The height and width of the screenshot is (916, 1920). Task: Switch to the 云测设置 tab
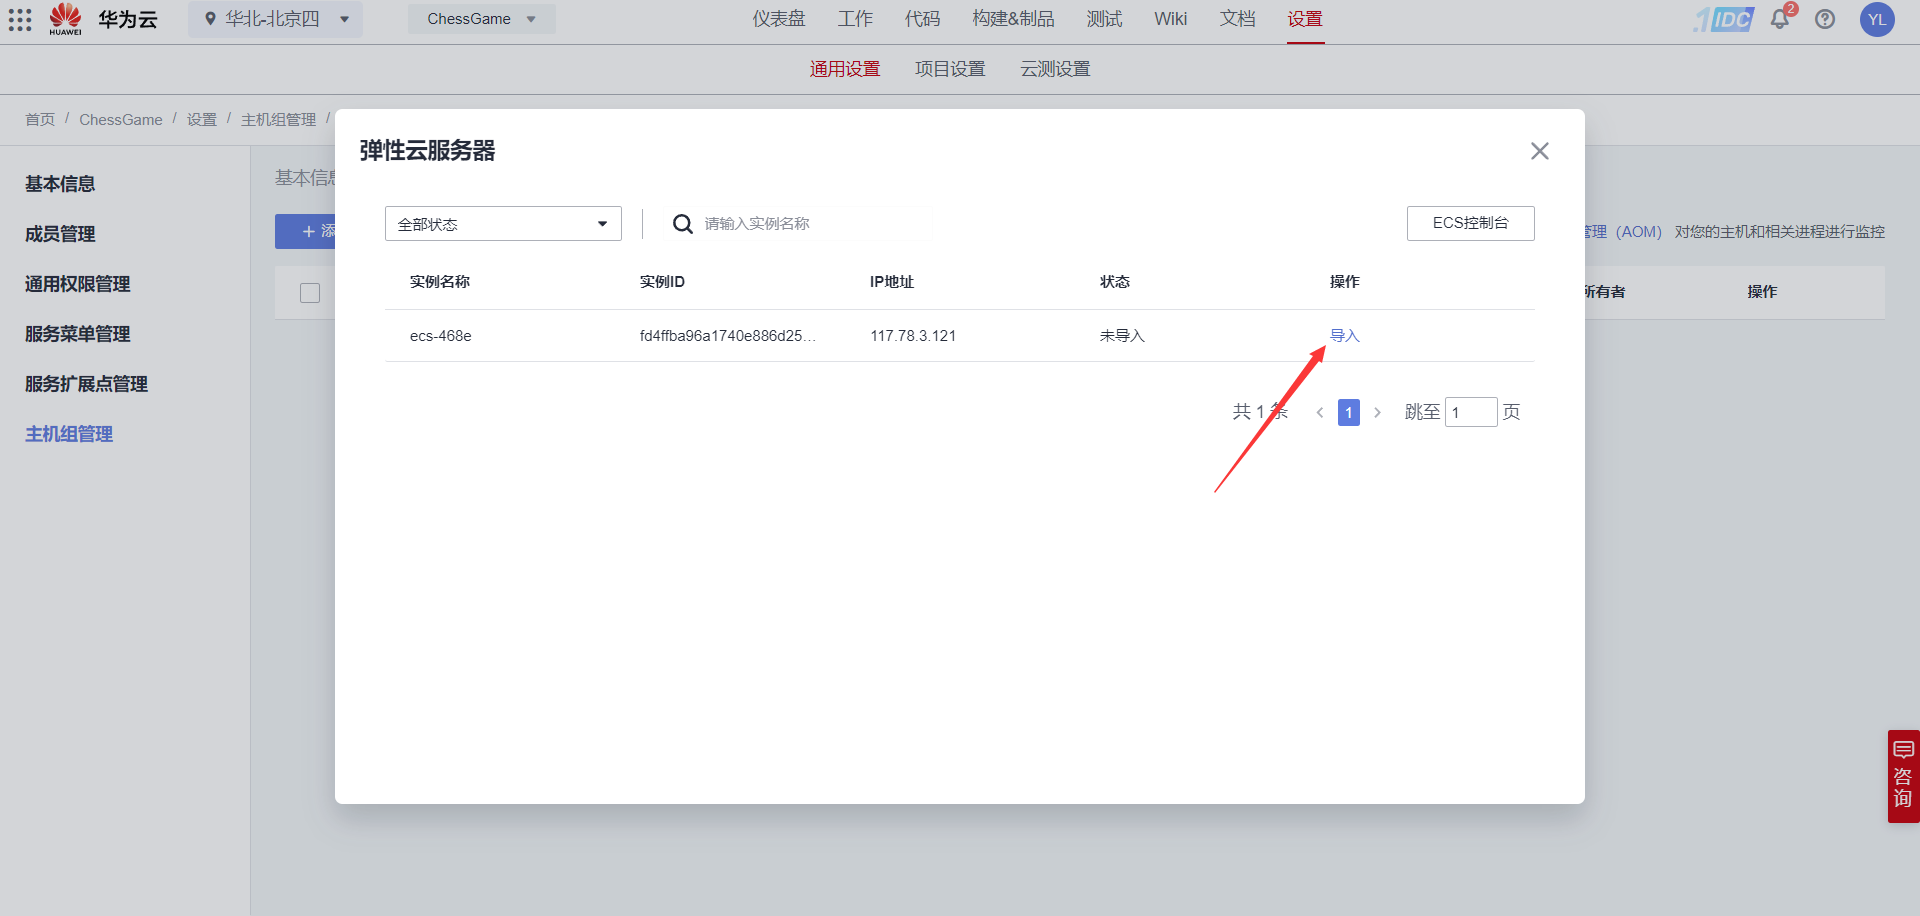coord(1054,68)
